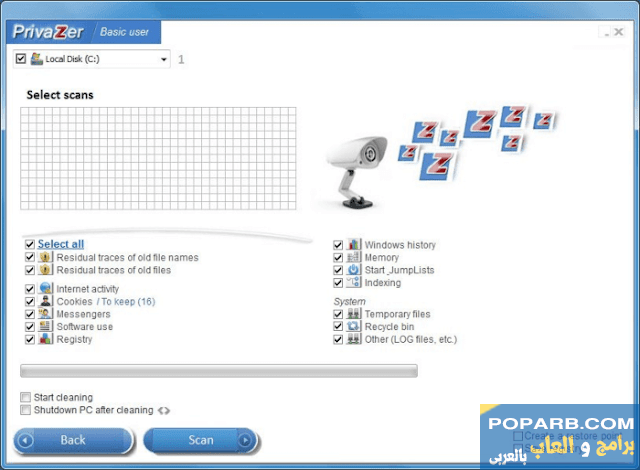The image size is (640, 470).
Task: Open the Basic user tab
Action: [125, 32]
